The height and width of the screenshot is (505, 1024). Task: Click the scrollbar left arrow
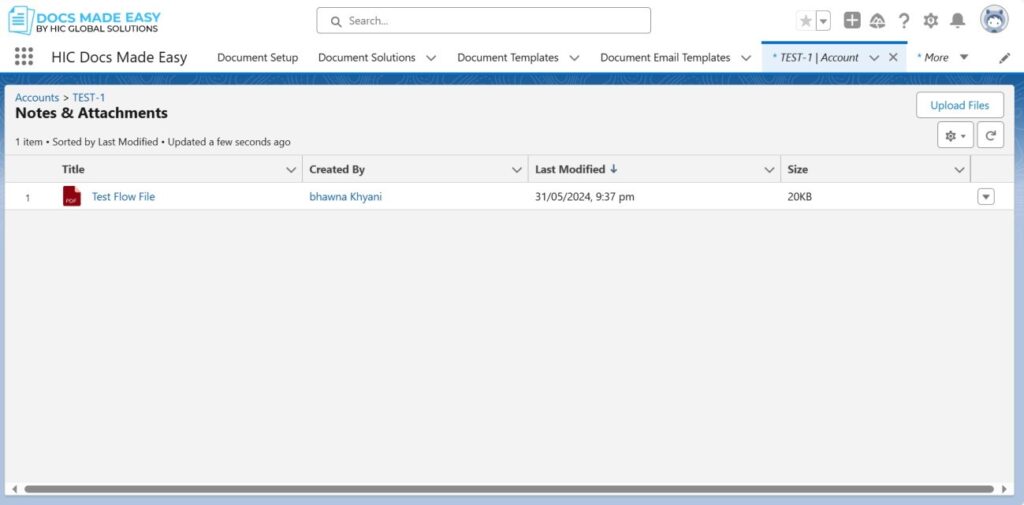(14, 489)
